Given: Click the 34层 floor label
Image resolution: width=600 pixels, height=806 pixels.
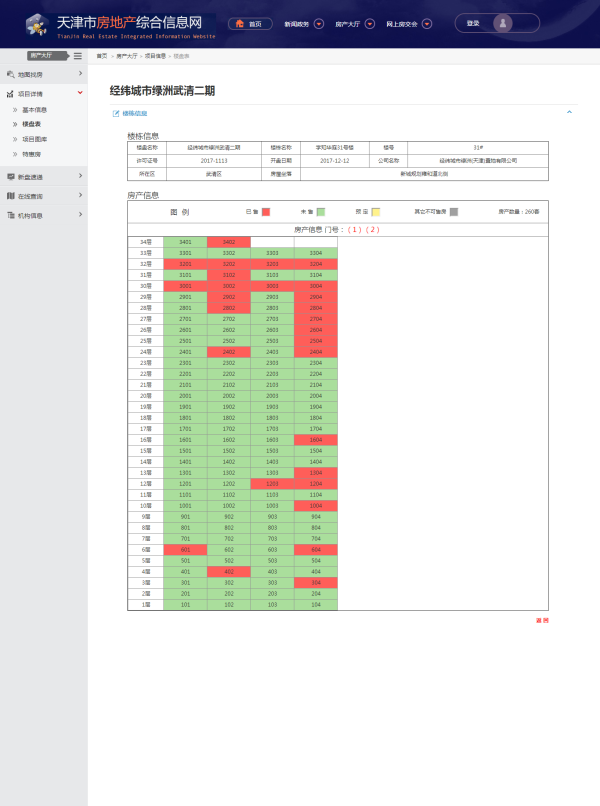Looking at the screenshot, I should 146,242.
